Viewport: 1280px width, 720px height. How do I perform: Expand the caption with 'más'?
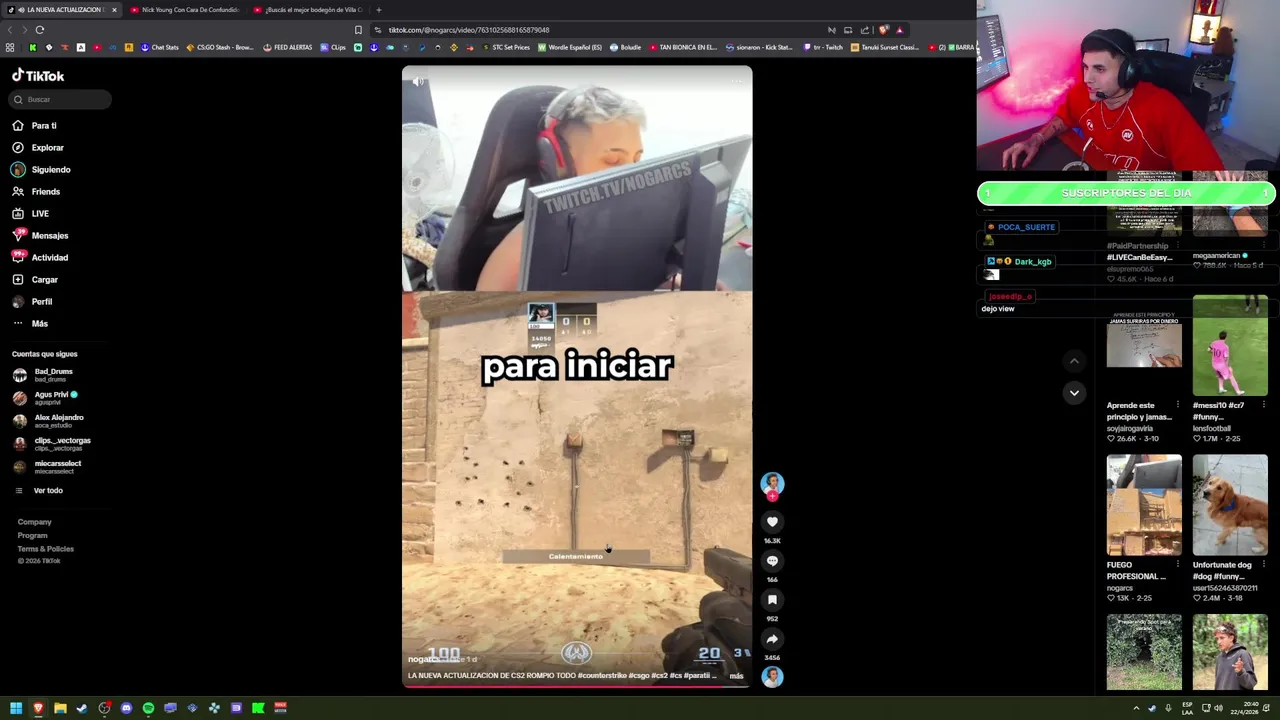(736, 676)
